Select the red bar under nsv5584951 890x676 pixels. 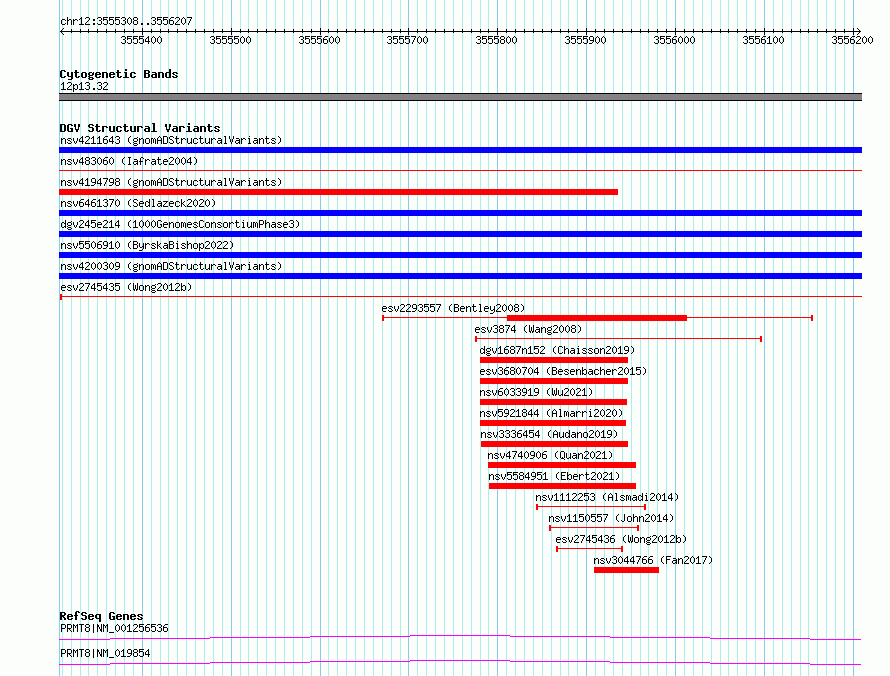point(562,486)
